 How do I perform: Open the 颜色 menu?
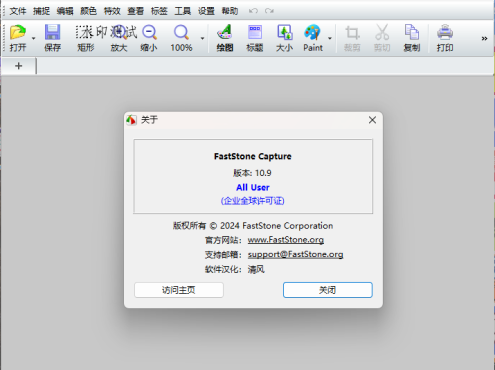[x=88, y=11]
